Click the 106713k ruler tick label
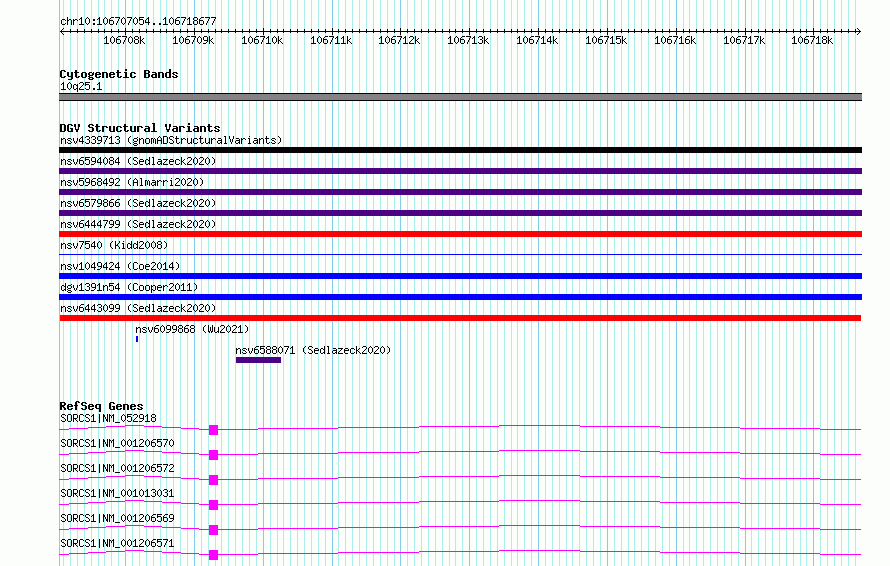Screen dimensions: 890x566 [468, 40]
